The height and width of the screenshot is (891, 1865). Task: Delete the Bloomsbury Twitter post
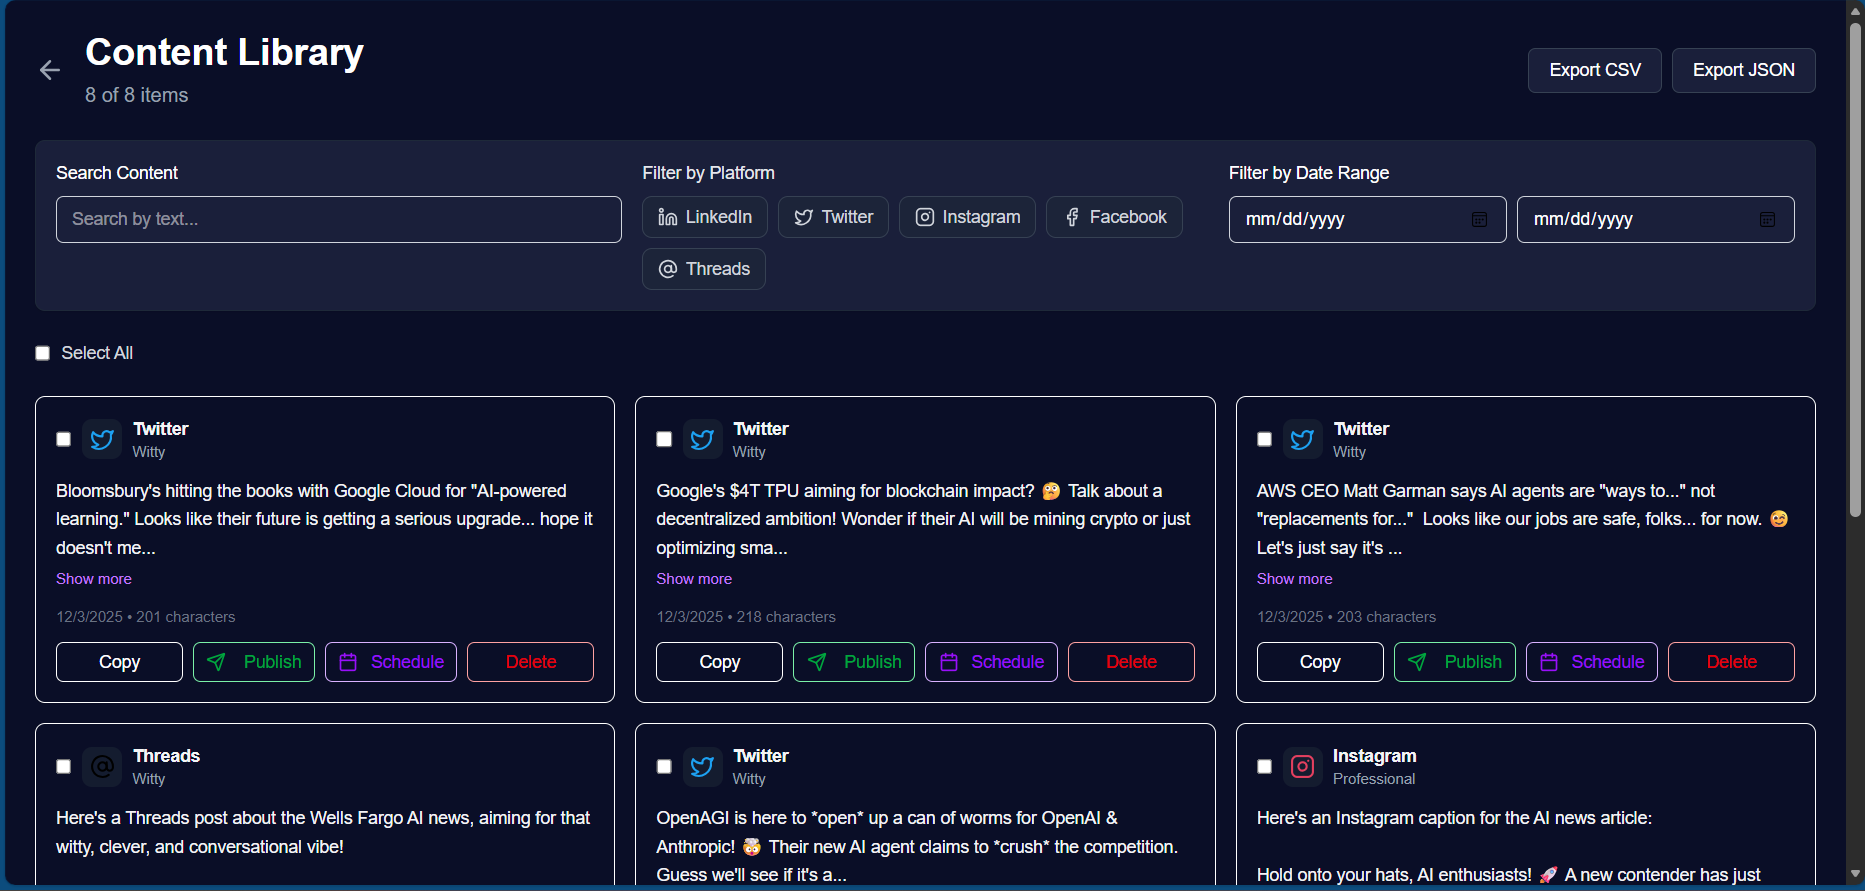click(x=530, y=662)
